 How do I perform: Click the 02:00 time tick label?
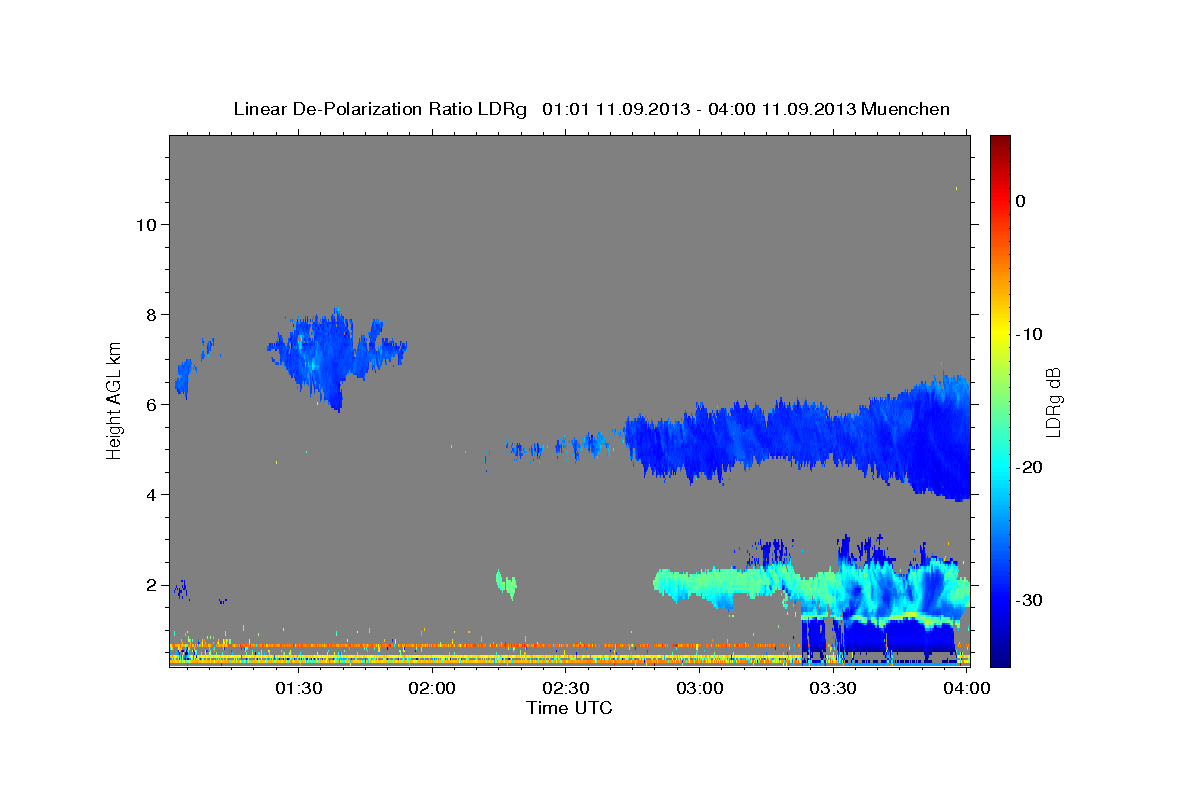click(x=433, y=688)
